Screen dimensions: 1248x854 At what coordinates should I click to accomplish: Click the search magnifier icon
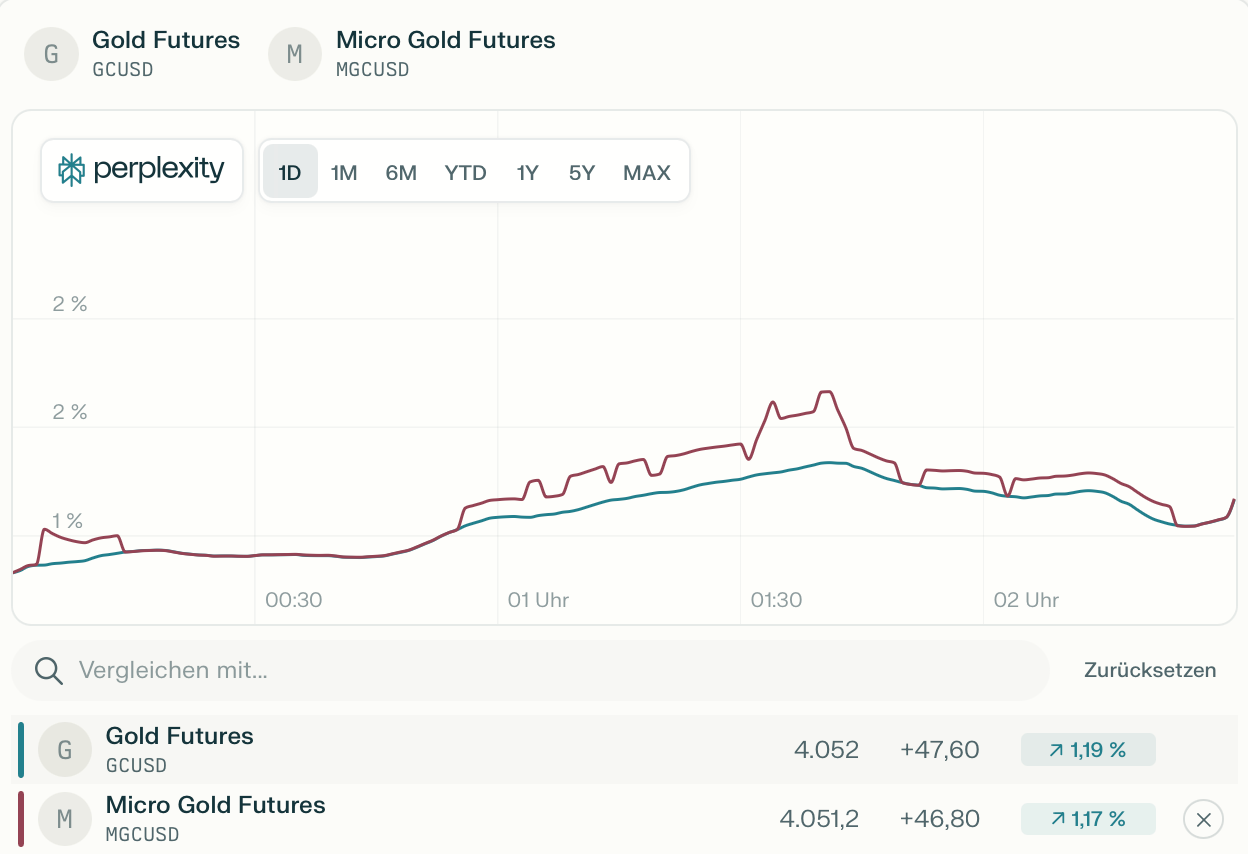(x=48, y=670)
